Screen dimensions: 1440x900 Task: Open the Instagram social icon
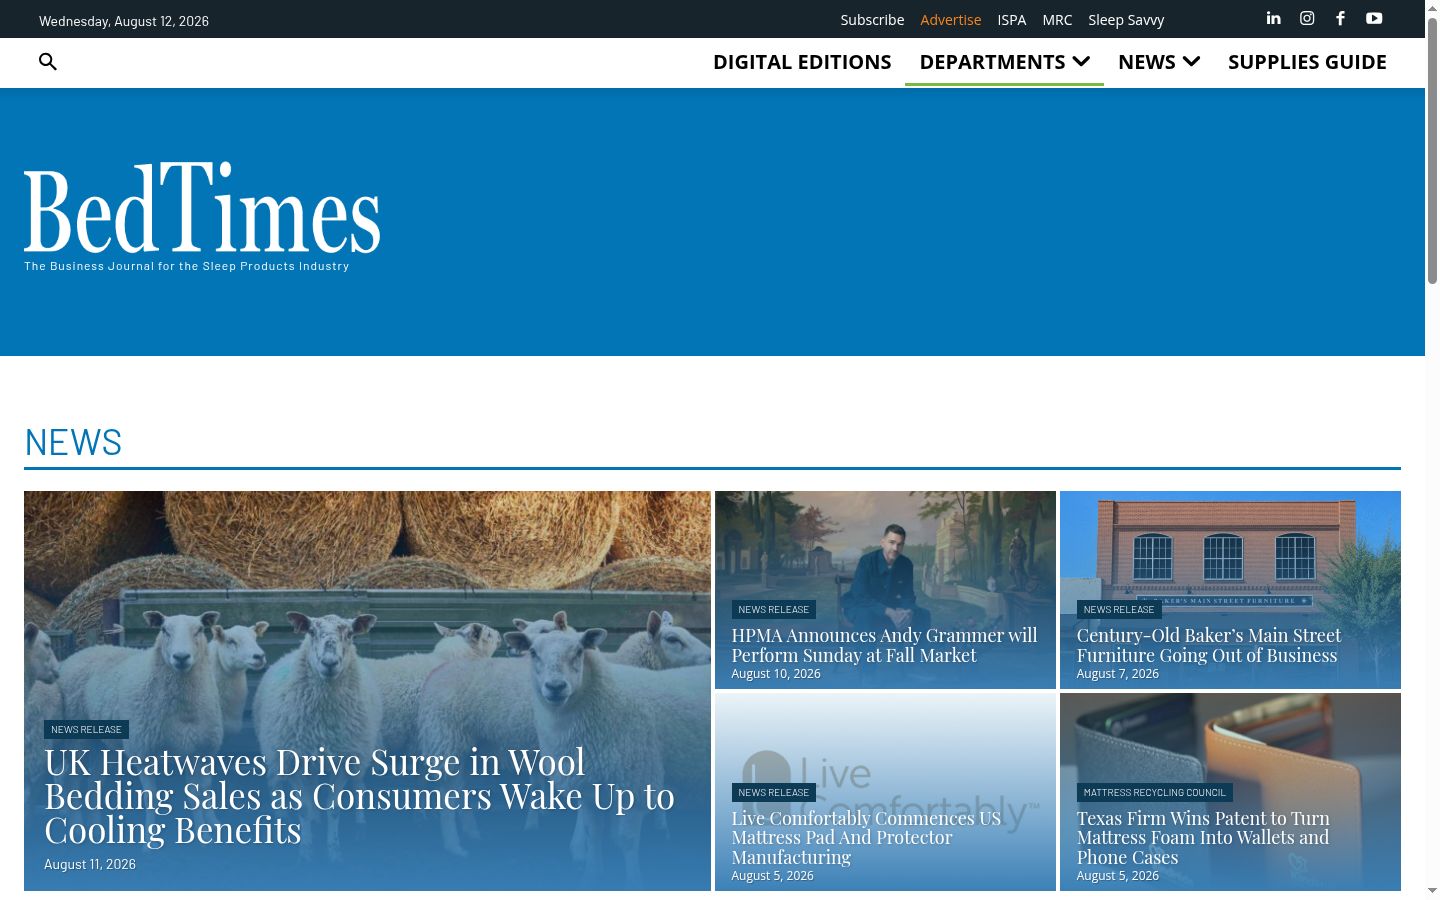(x=1307, y=18)
